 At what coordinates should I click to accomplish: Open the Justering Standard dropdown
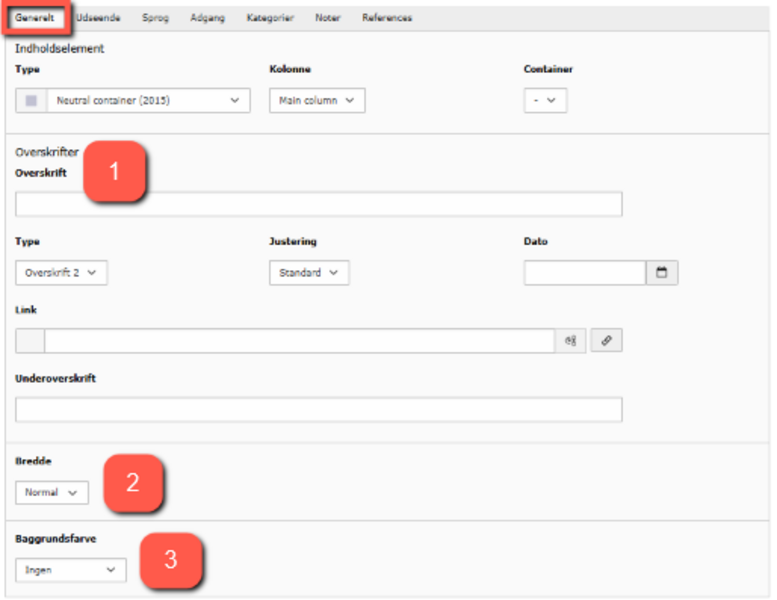click(x=309, y=273)
